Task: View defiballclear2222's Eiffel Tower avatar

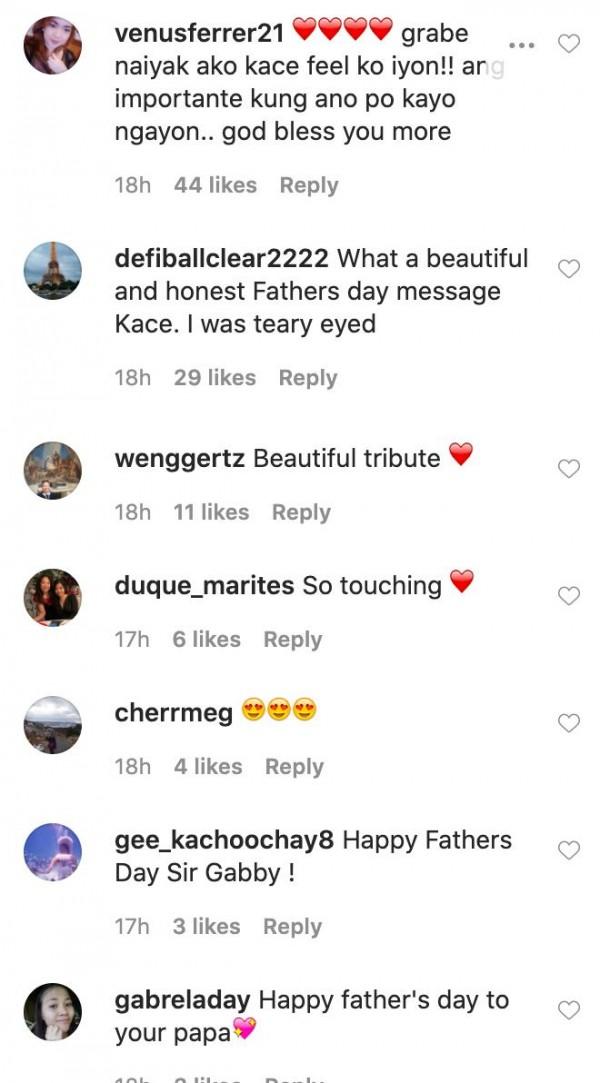Action: pos(52,270)
